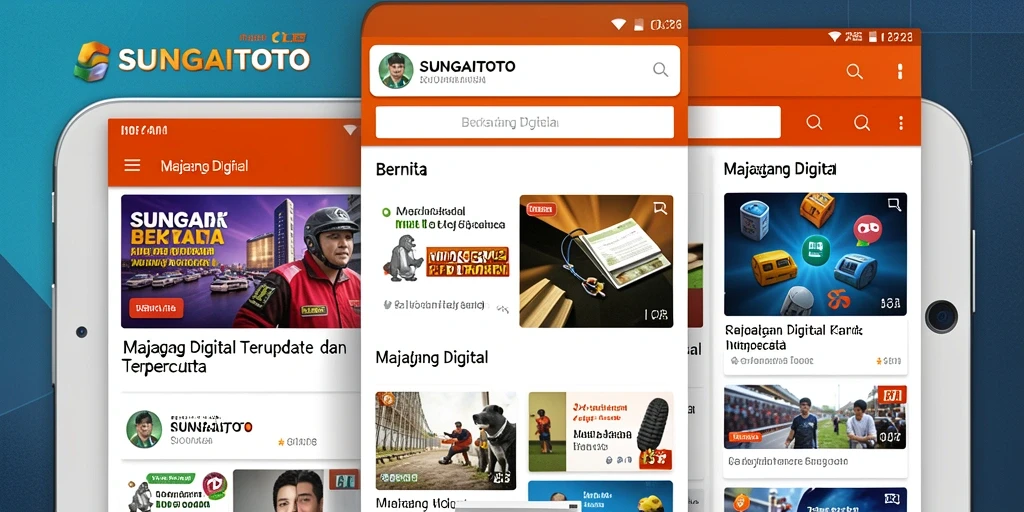Image resolution: width=1024 pixels, height=512 pixels.
Task: Open headline "Majagag Digital Terupdate dan Terpercurta"
Action: 234,357
